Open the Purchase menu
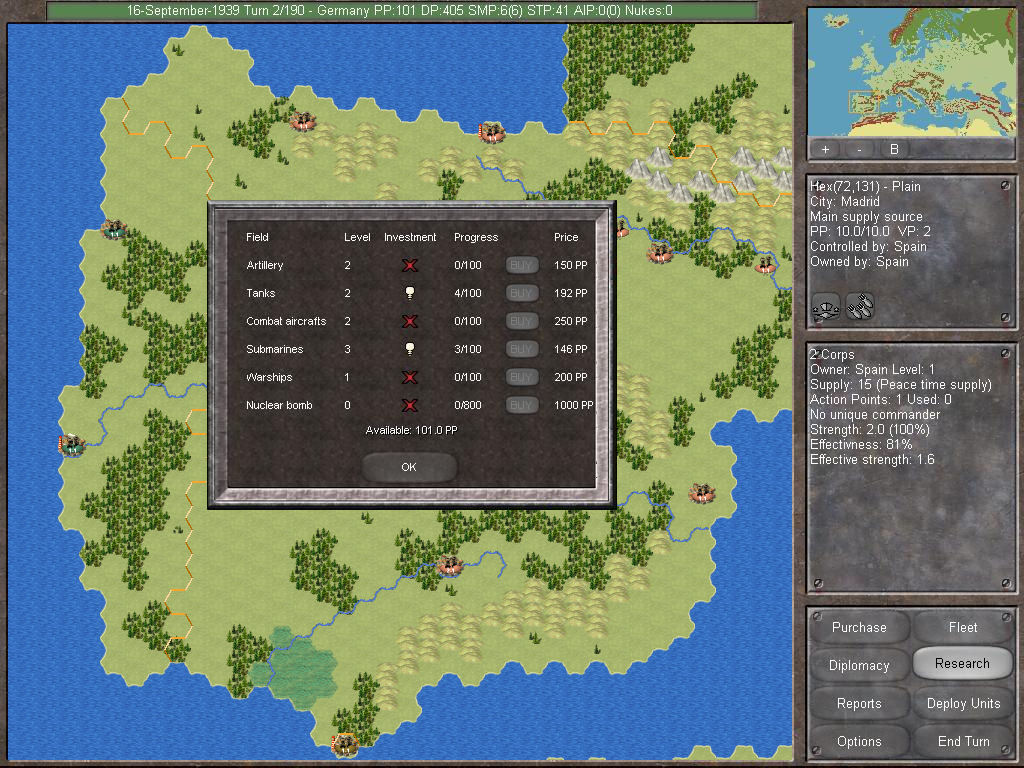 click(859, 627)
